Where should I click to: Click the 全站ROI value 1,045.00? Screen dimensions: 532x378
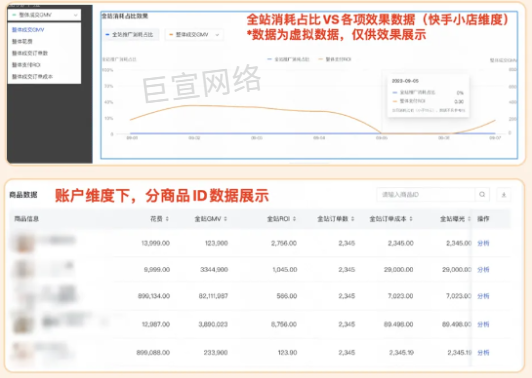pos(285,270)
